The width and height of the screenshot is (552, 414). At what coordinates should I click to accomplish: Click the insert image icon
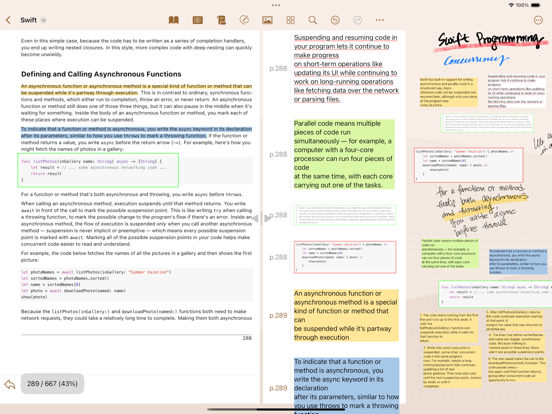267,20
